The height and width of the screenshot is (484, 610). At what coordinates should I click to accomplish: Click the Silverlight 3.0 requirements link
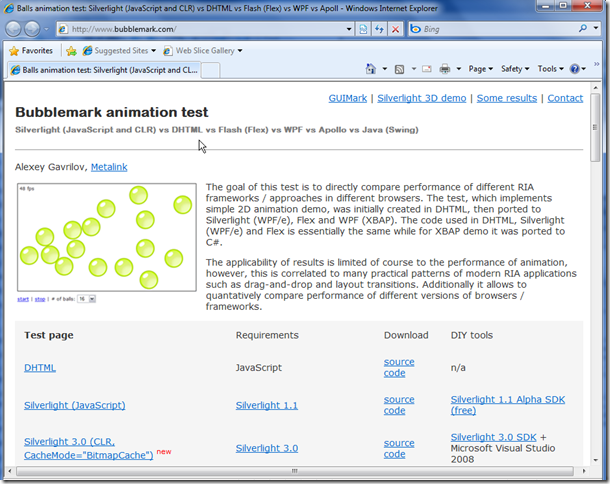(x=266, y=448)
